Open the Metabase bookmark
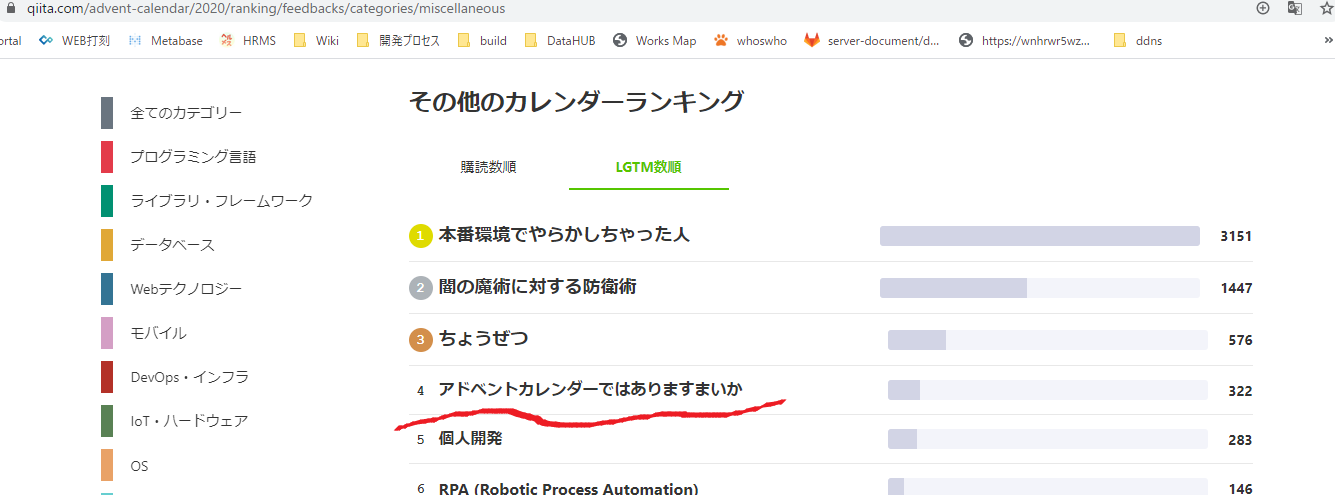The width and height of the screenshot is (1335, 495). click(166, 41)
